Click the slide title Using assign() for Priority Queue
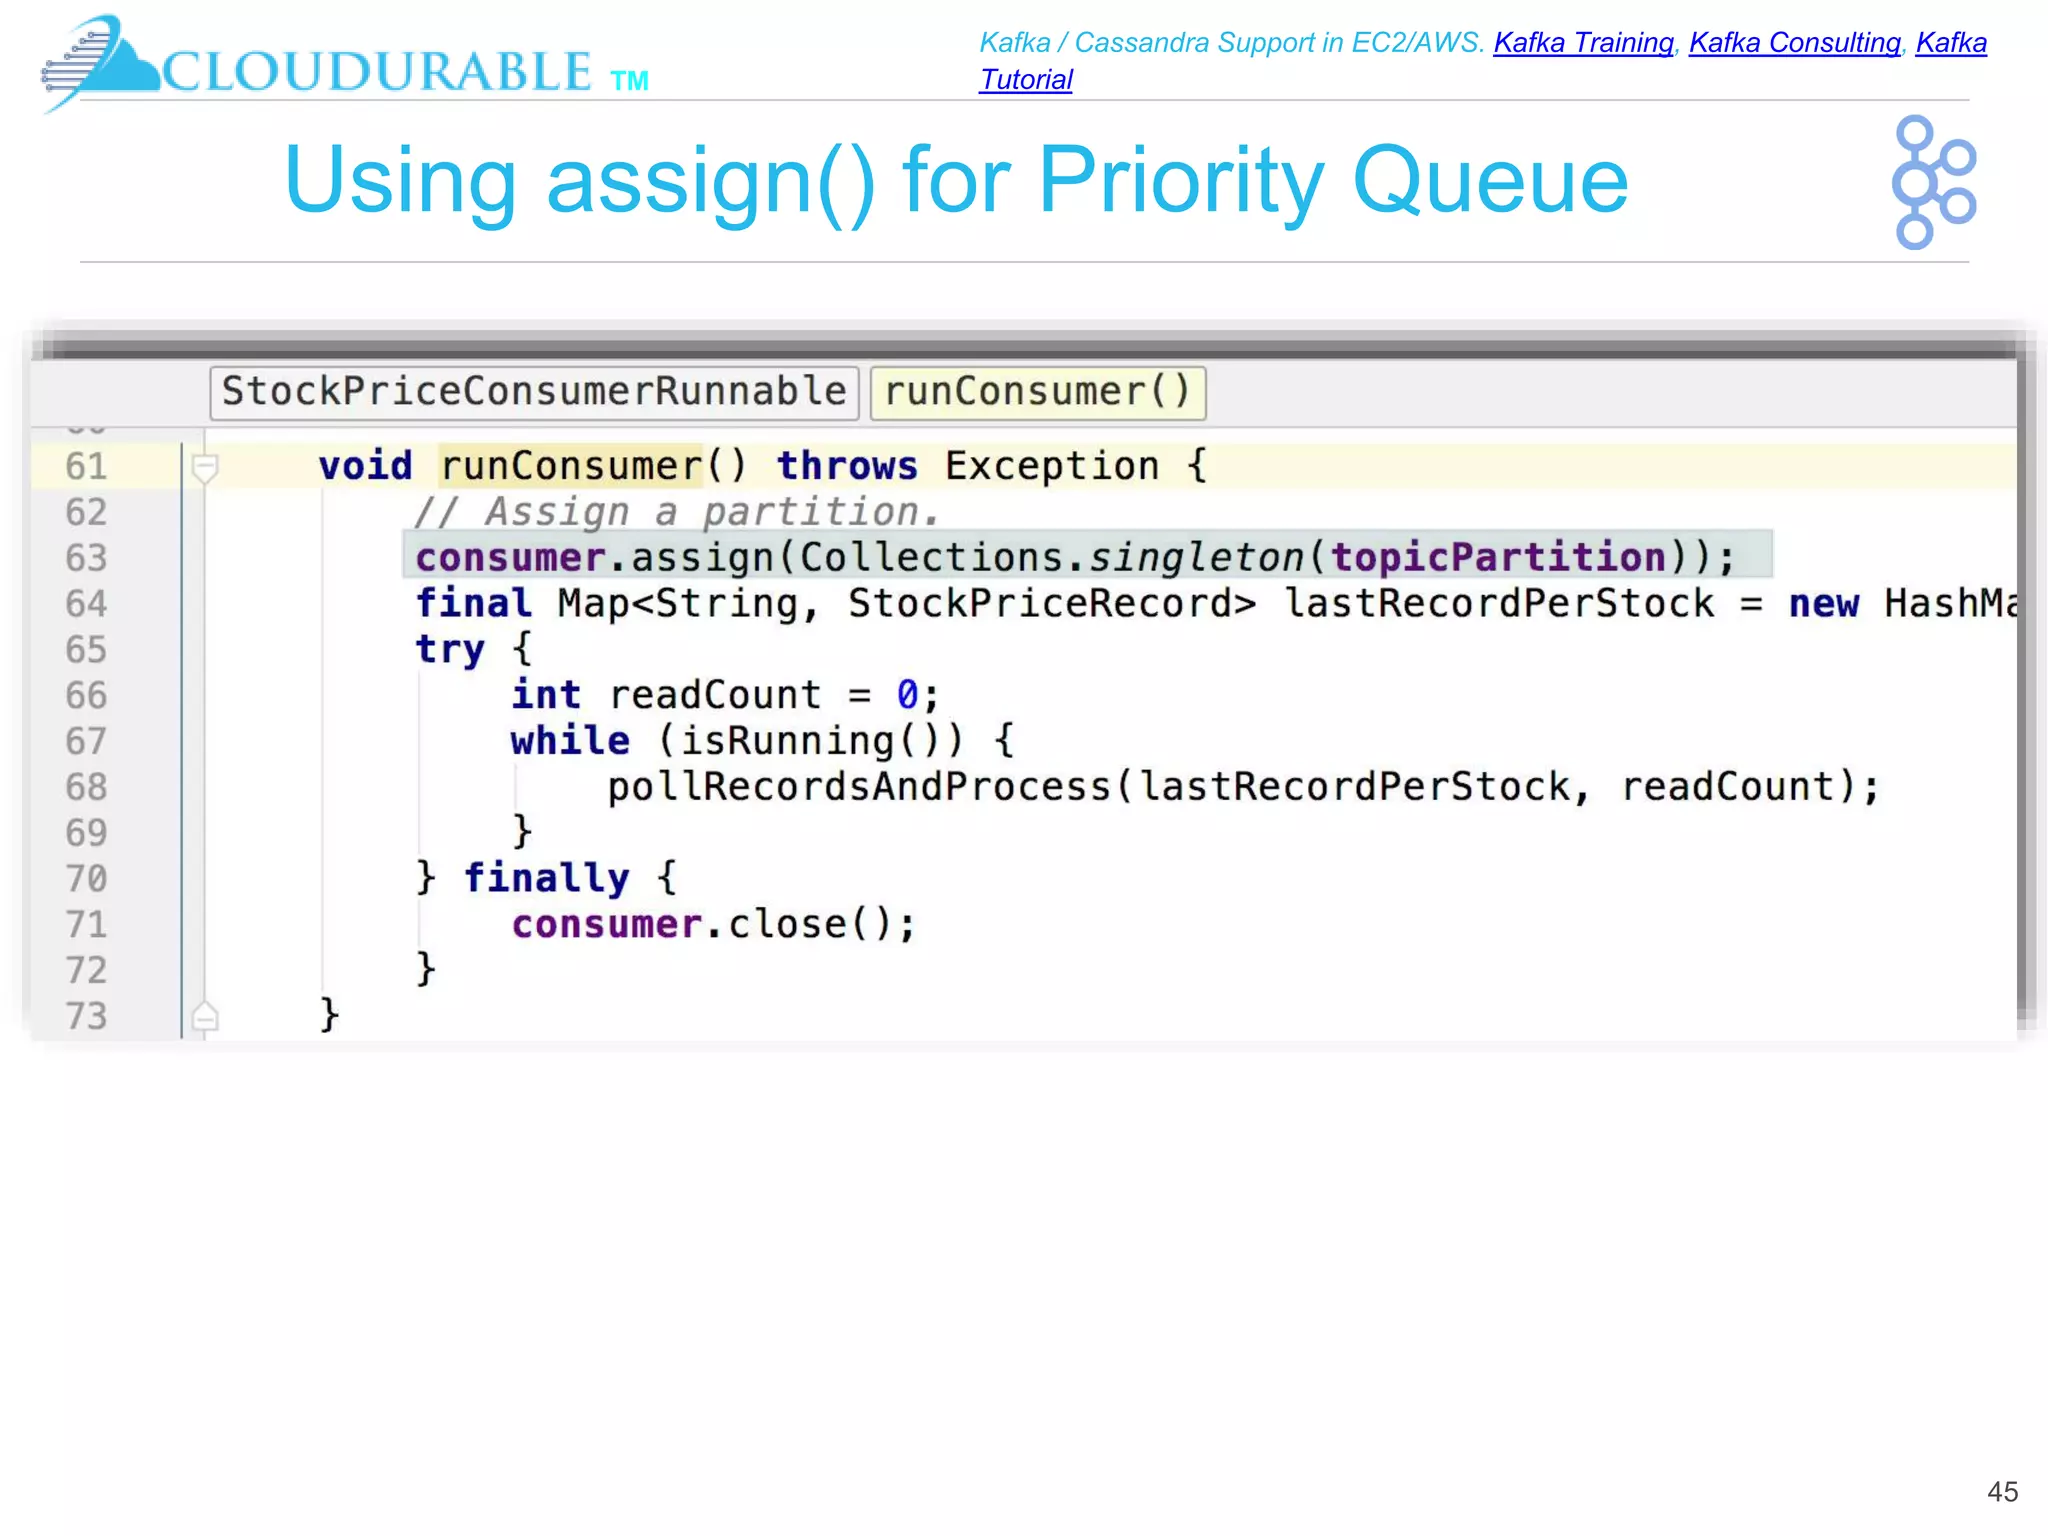The width and height of the screenshot is (2048, 1536). tap(956, 180)
